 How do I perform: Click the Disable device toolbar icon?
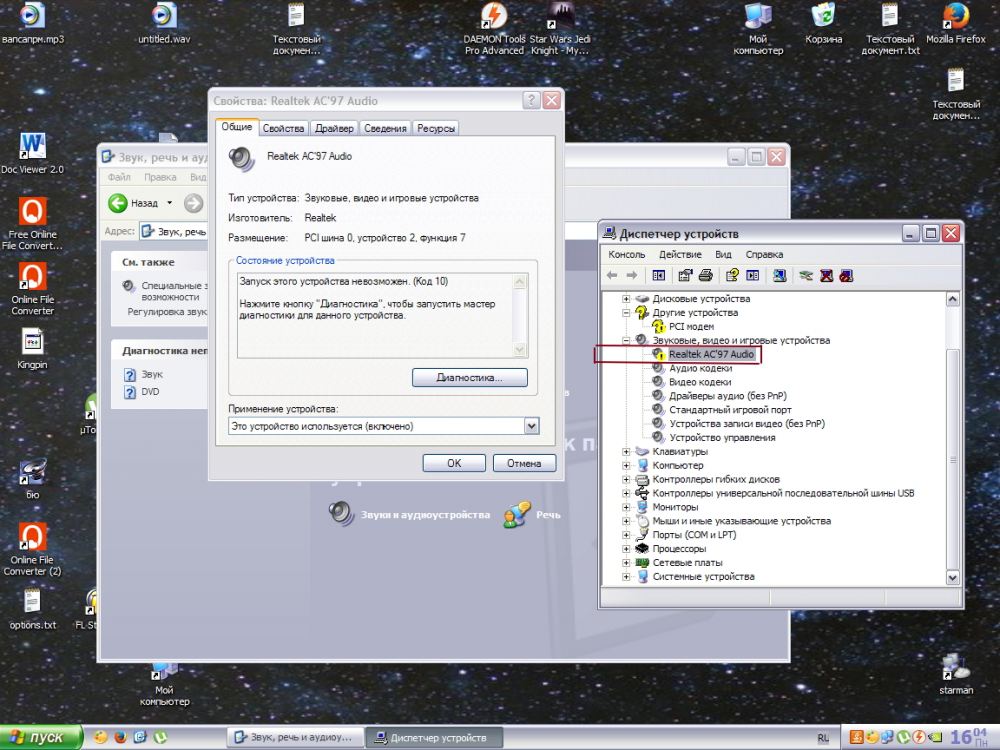point(846,275)
